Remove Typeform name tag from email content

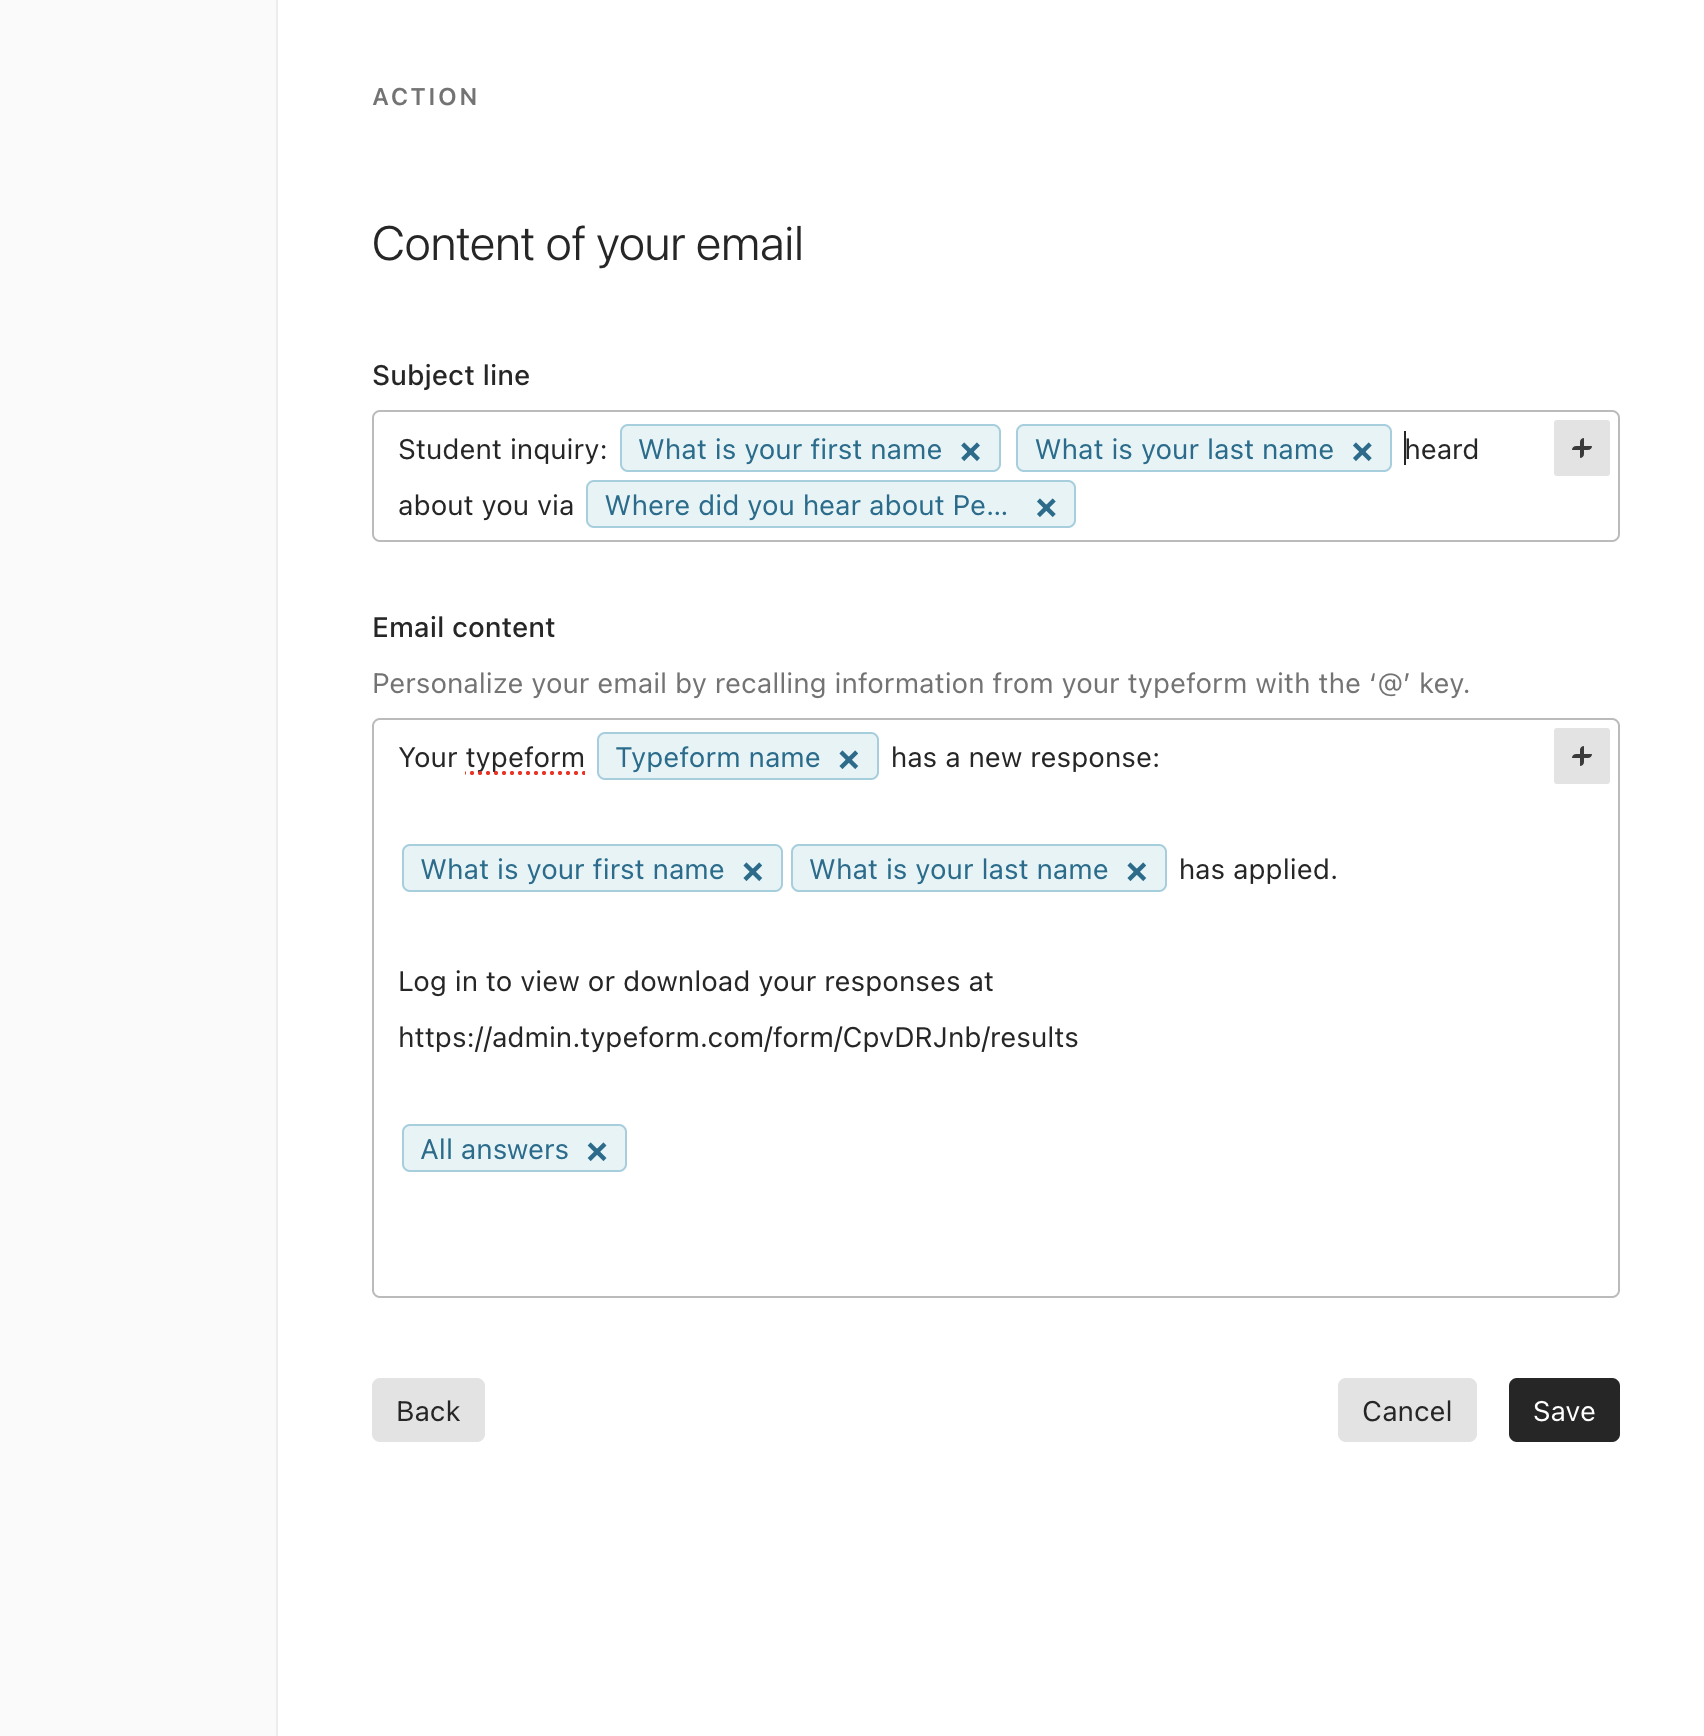click(x=849, y=759)
